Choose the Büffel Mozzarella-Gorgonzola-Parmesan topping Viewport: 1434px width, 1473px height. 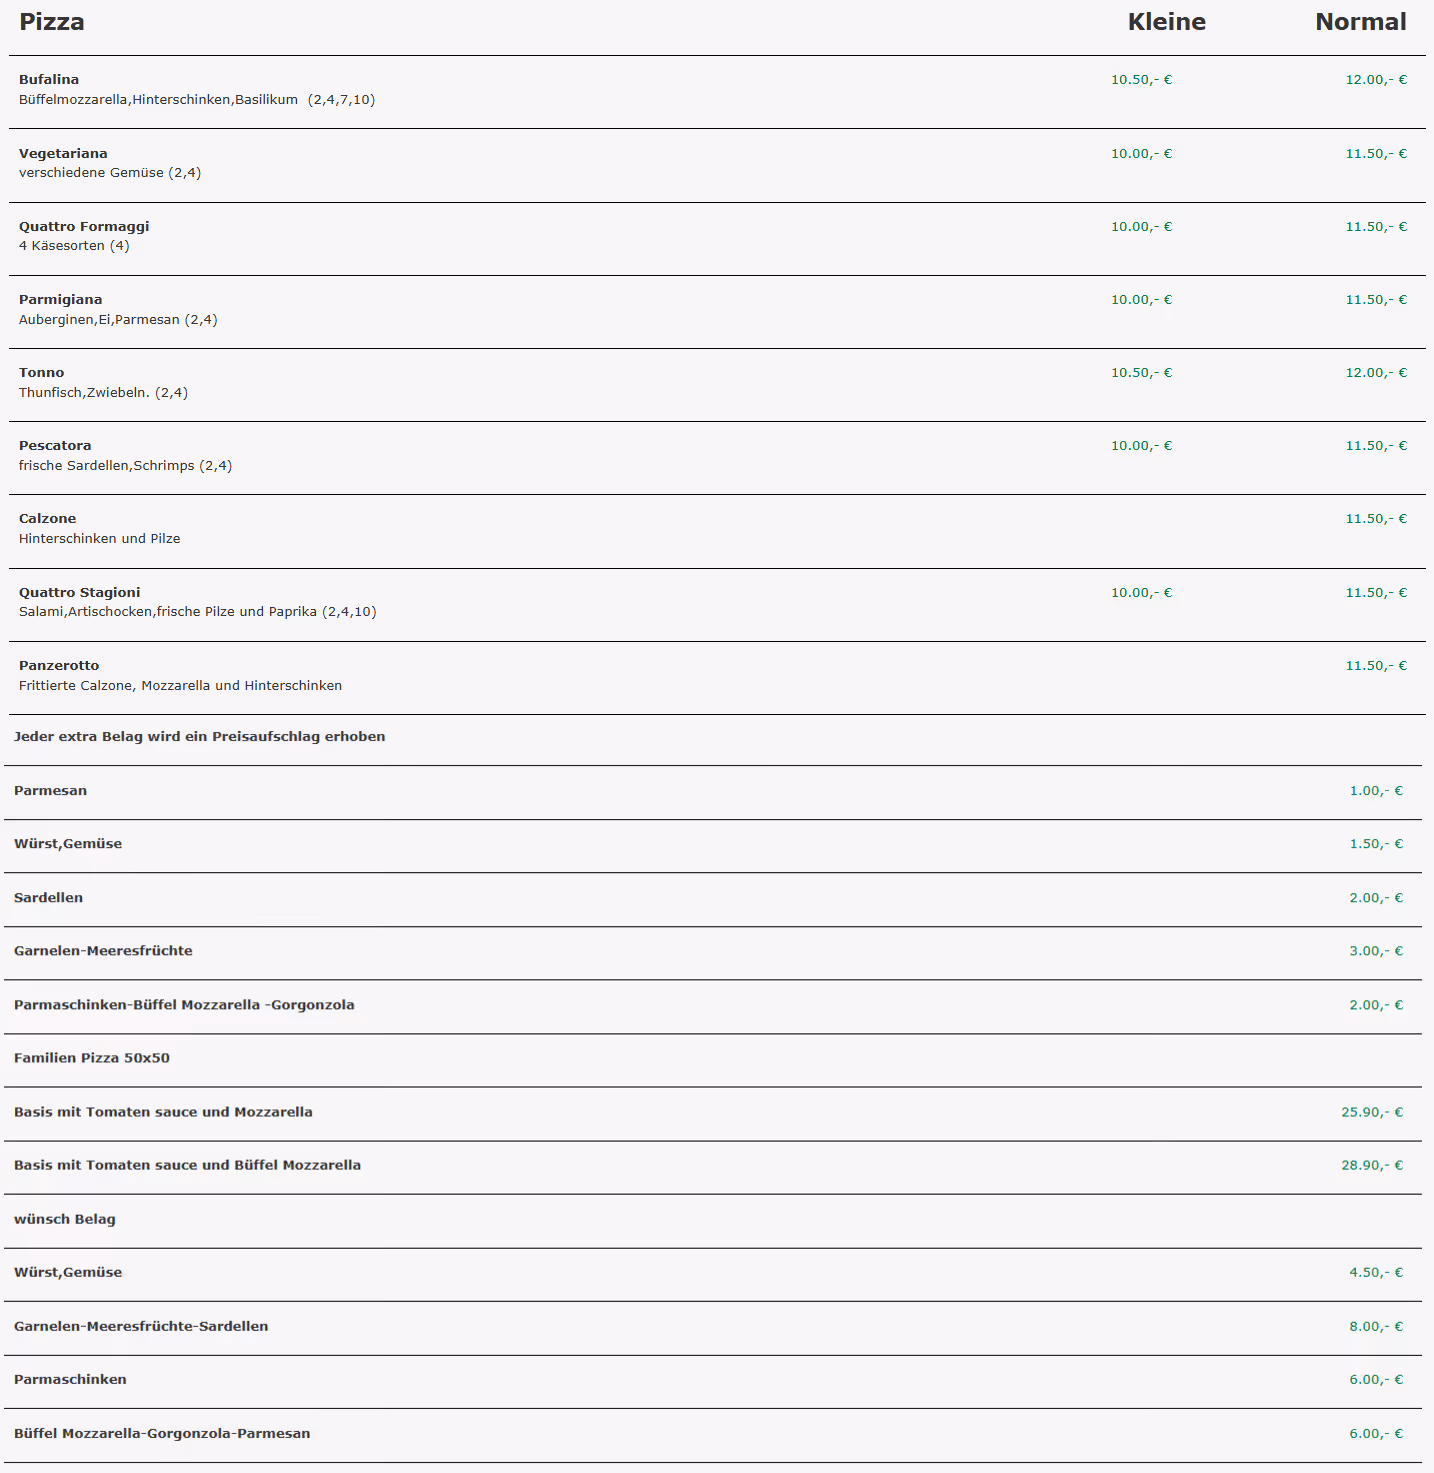click(x=162, y=1433)
